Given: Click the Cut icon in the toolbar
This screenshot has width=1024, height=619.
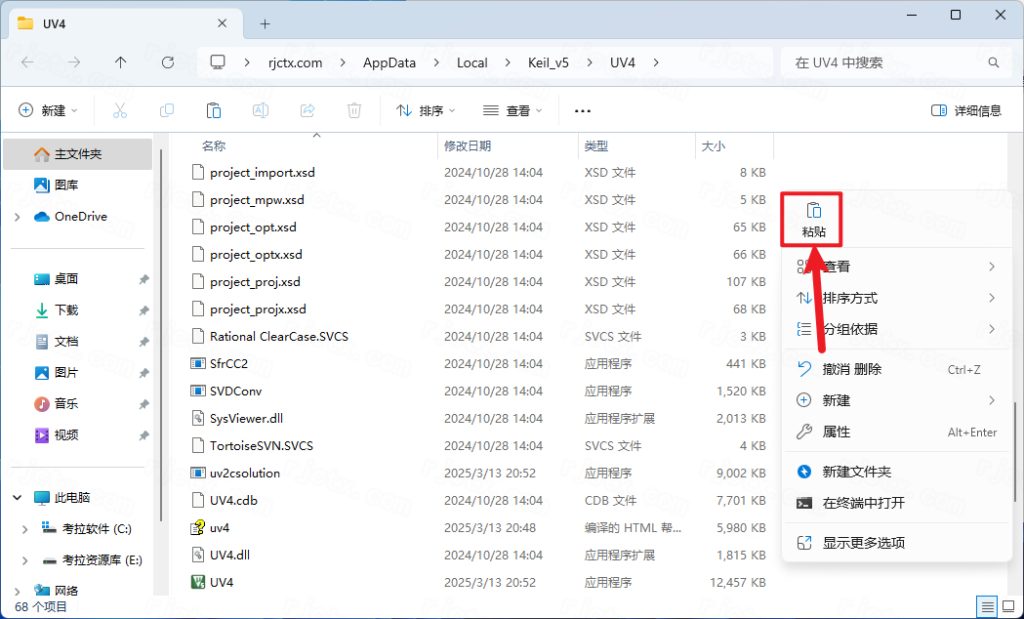Looking at the screenshot, I should [120, 110].
